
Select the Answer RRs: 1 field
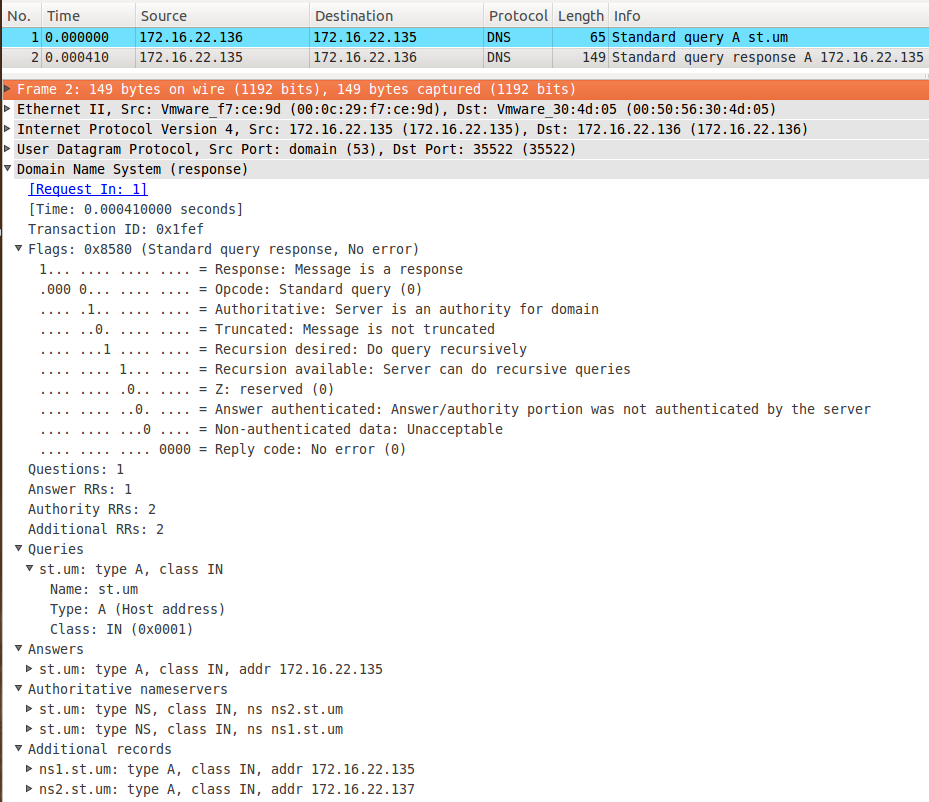click(x=80, y=489)
